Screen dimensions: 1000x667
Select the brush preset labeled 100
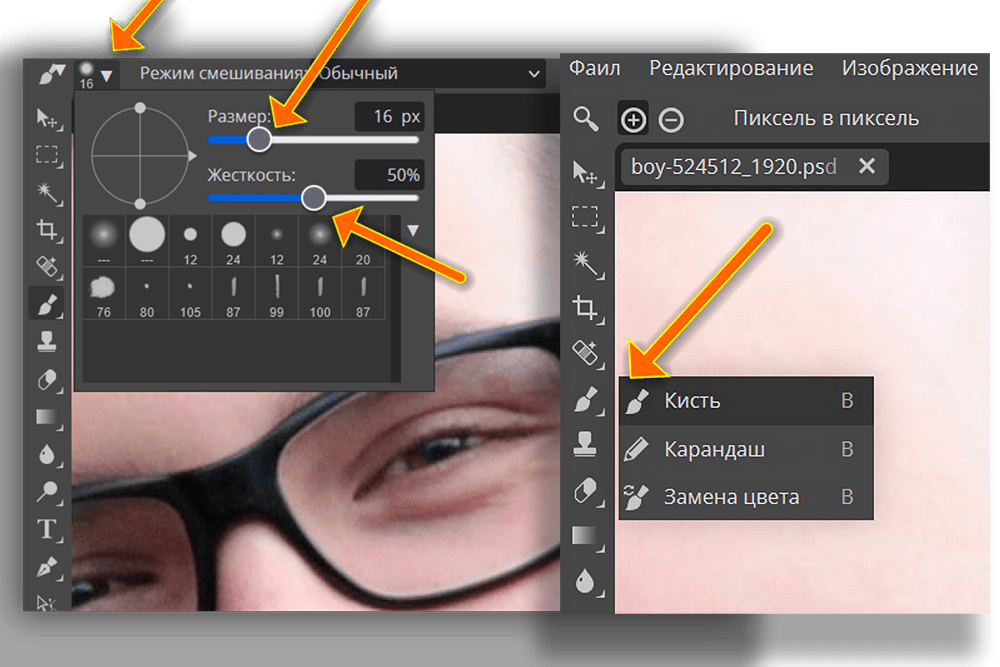[320, 293]
